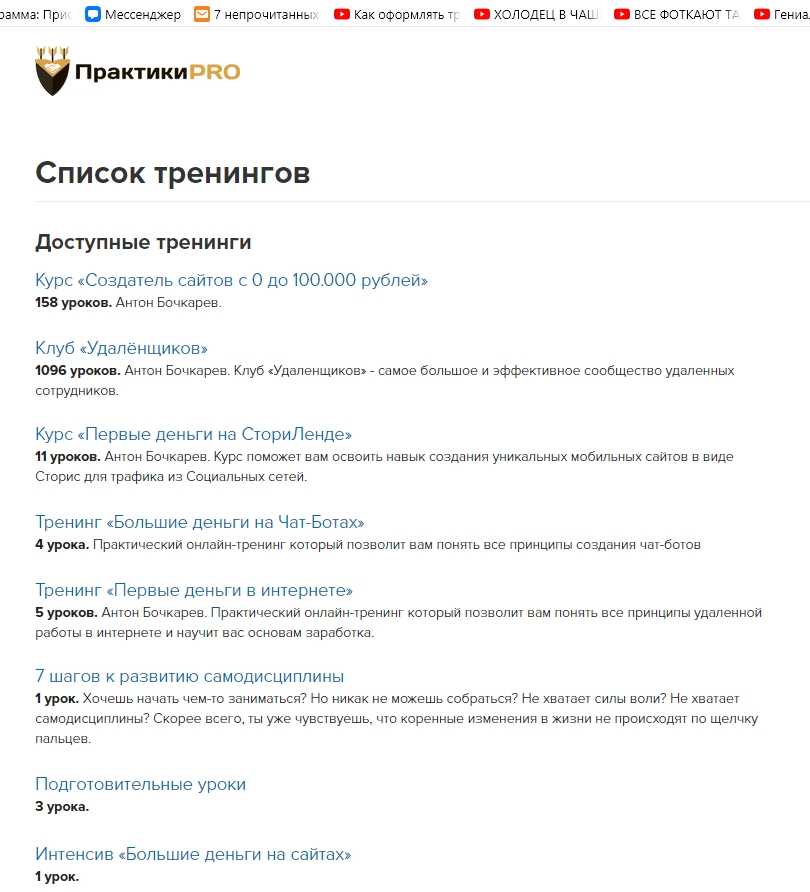Open intensive «Большие деньги на сайтах»
The height and width of the screenshot is (892, 810).
193,854
